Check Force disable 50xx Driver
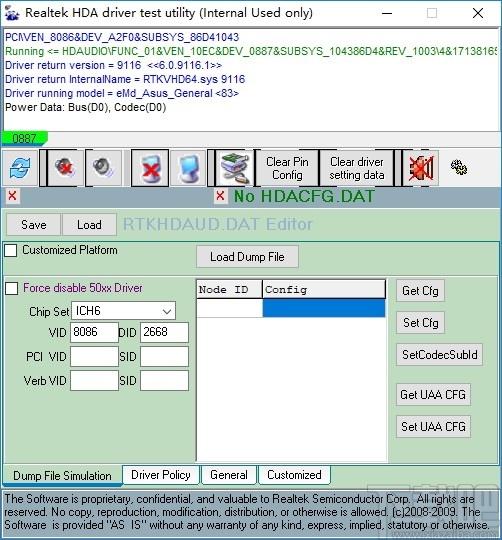The image size is (502, 540). (12, 288)
